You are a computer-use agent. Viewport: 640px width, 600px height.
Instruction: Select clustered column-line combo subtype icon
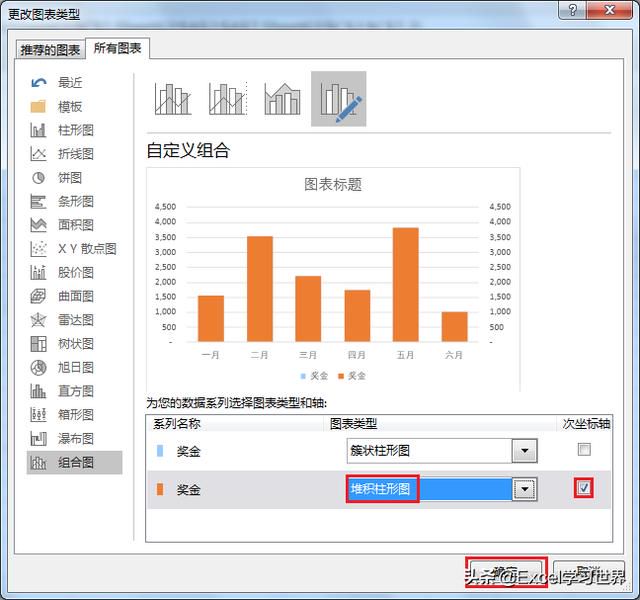coord(173,99)
